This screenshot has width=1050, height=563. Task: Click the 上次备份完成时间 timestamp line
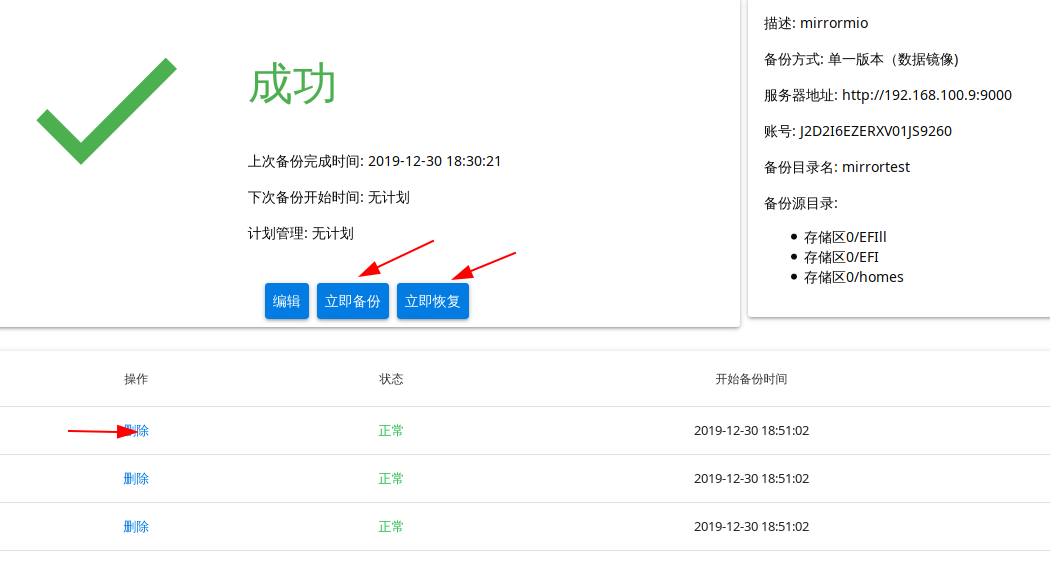click(x=374, y=161)
